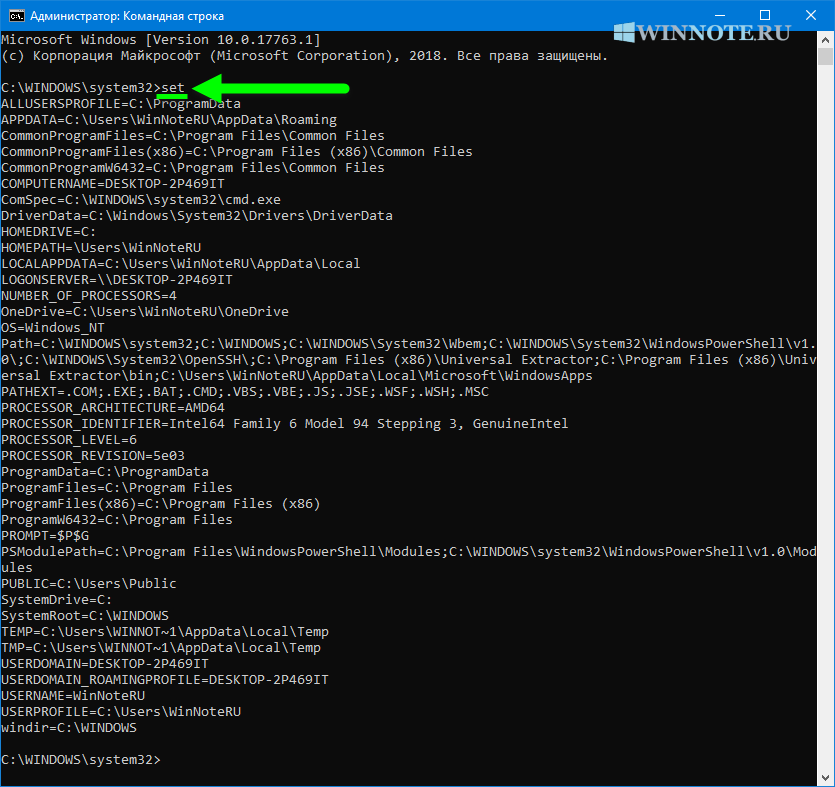Image resolution: width=835 pixels, height=787 pixels.
Task: Click the 'PROMPT=$P$G' line
Action: (x=45, y=536)
